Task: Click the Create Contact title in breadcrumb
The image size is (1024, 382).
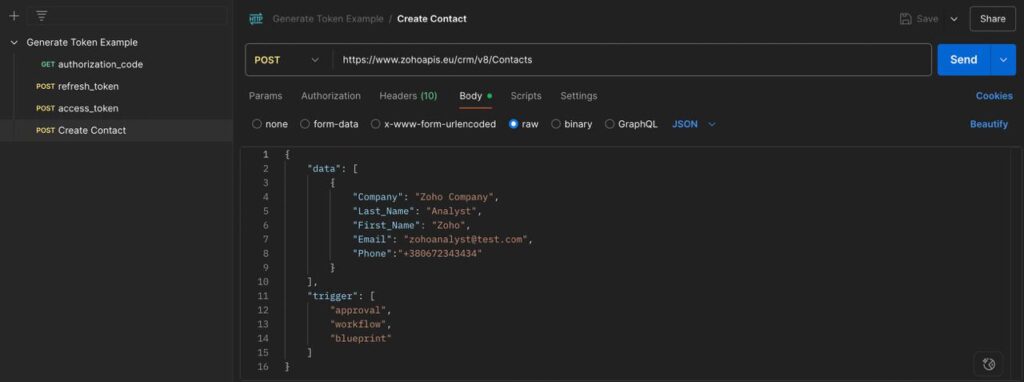Action: point(432,19)
